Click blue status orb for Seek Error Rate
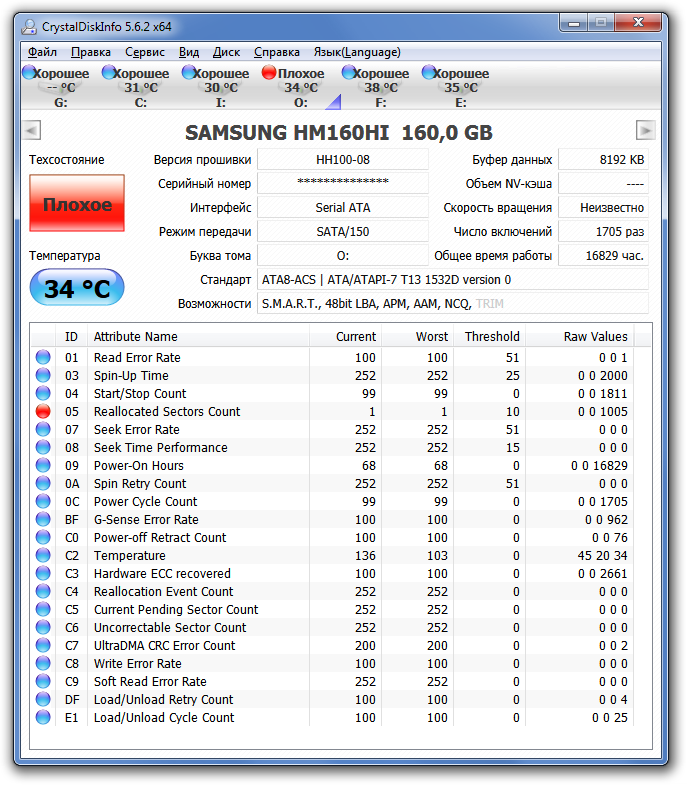Screen dimensions: 687x785 pos(43,429)
